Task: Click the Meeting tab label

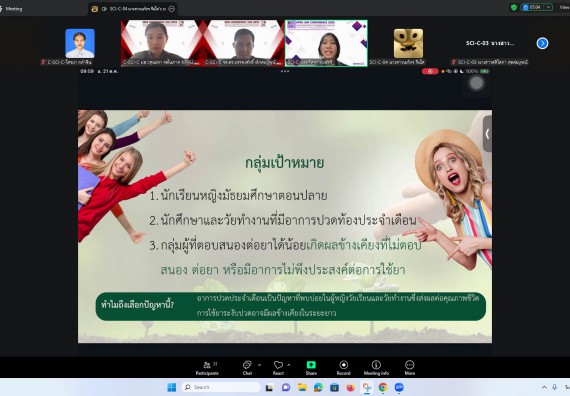Action: tap(13, 9)
